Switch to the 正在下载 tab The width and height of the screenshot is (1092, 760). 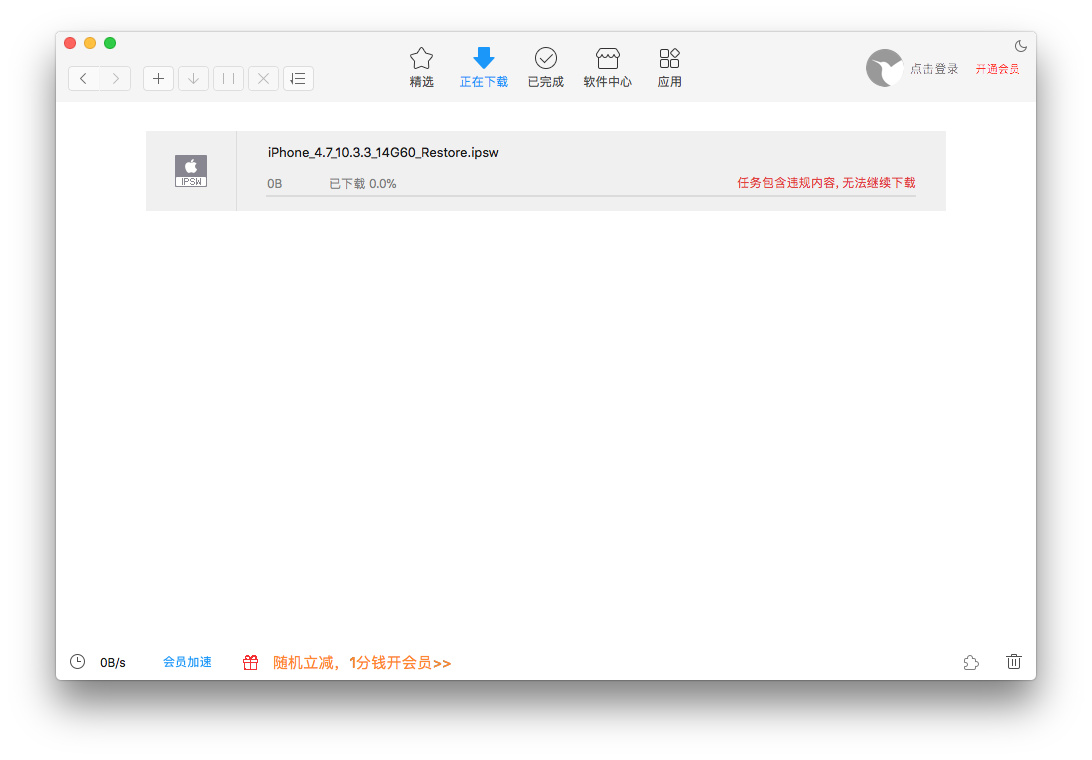point(483,68)
